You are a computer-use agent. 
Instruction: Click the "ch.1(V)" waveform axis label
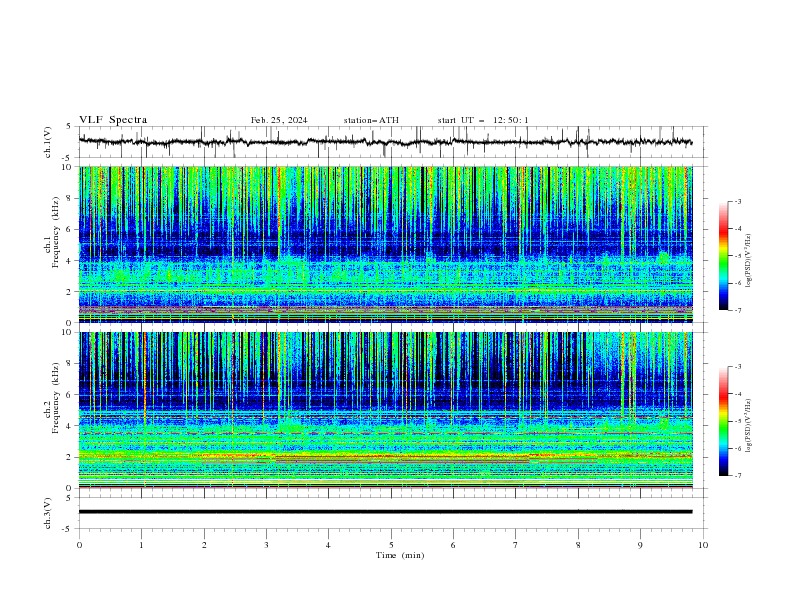point(48,142)
